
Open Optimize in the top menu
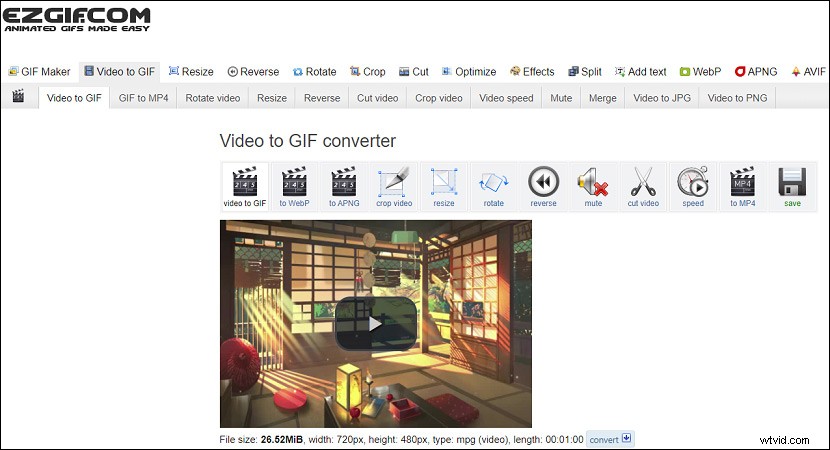pos(468,71)
